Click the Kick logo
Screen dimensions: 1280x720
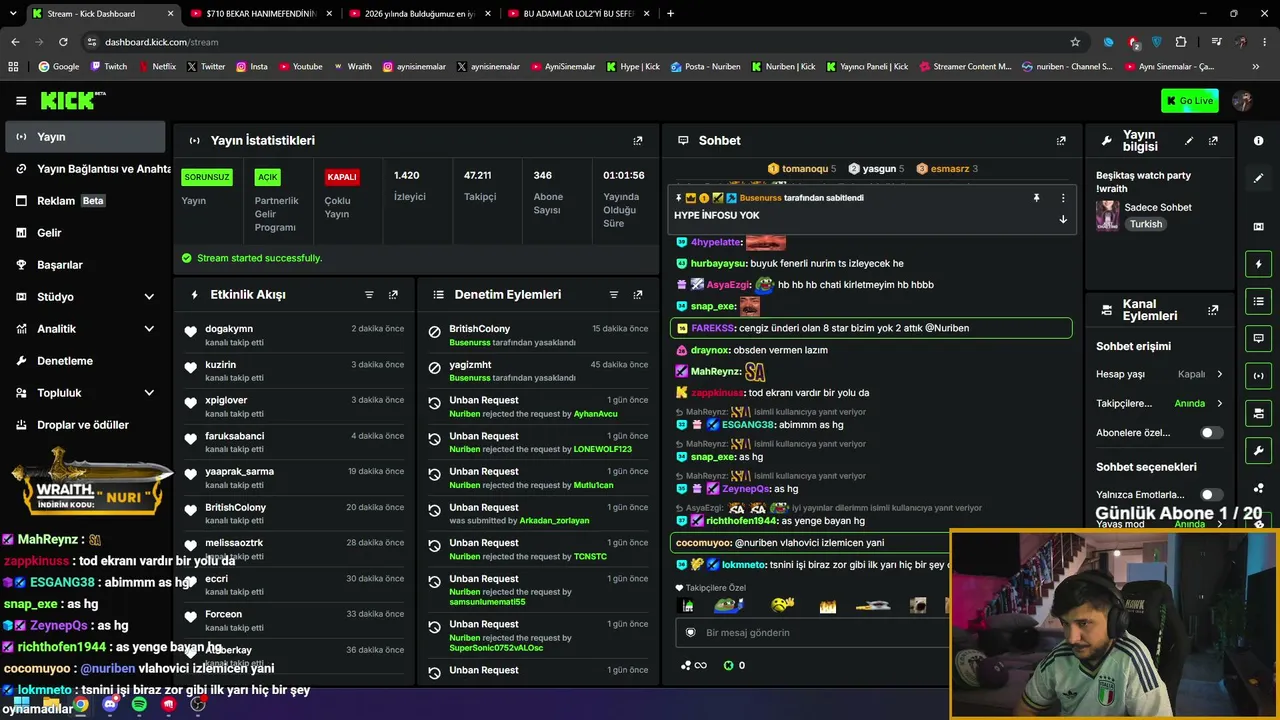click(x=73, y=100)
